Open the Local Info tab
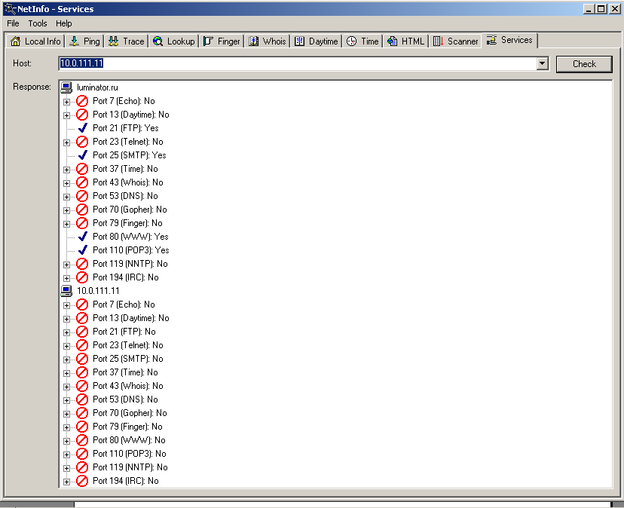 click(35, 41)
